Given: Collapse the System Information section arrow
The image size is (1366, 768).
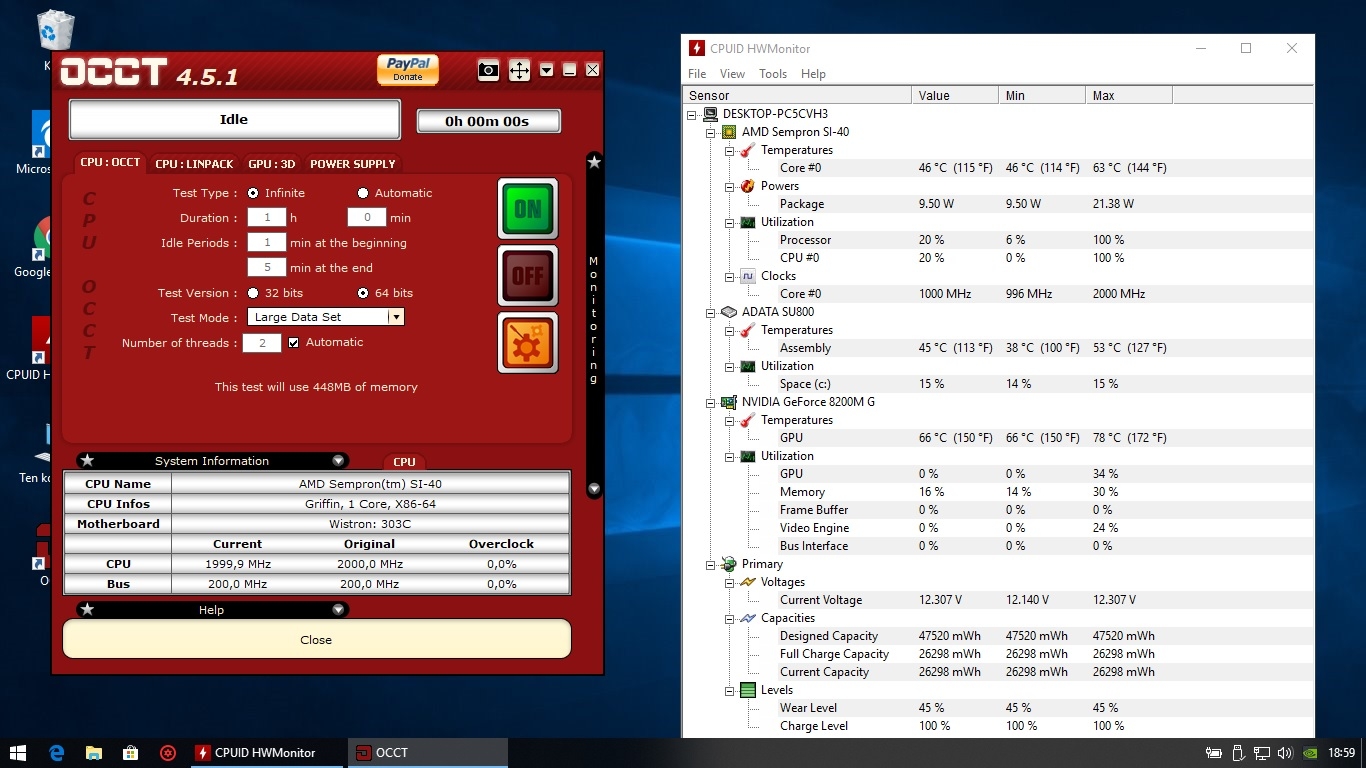Looking at the screenshot, I should point(339,461).
